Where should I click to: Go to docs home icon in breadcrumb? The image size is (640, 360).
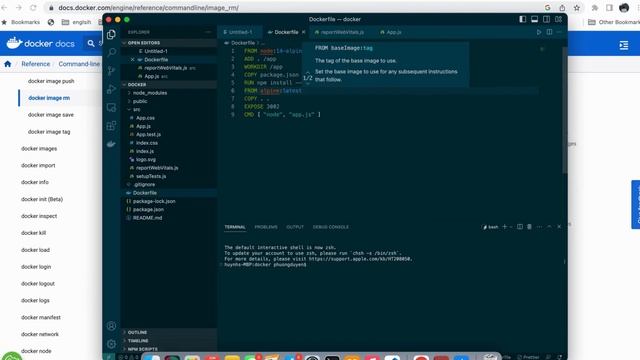click(7, 64)
